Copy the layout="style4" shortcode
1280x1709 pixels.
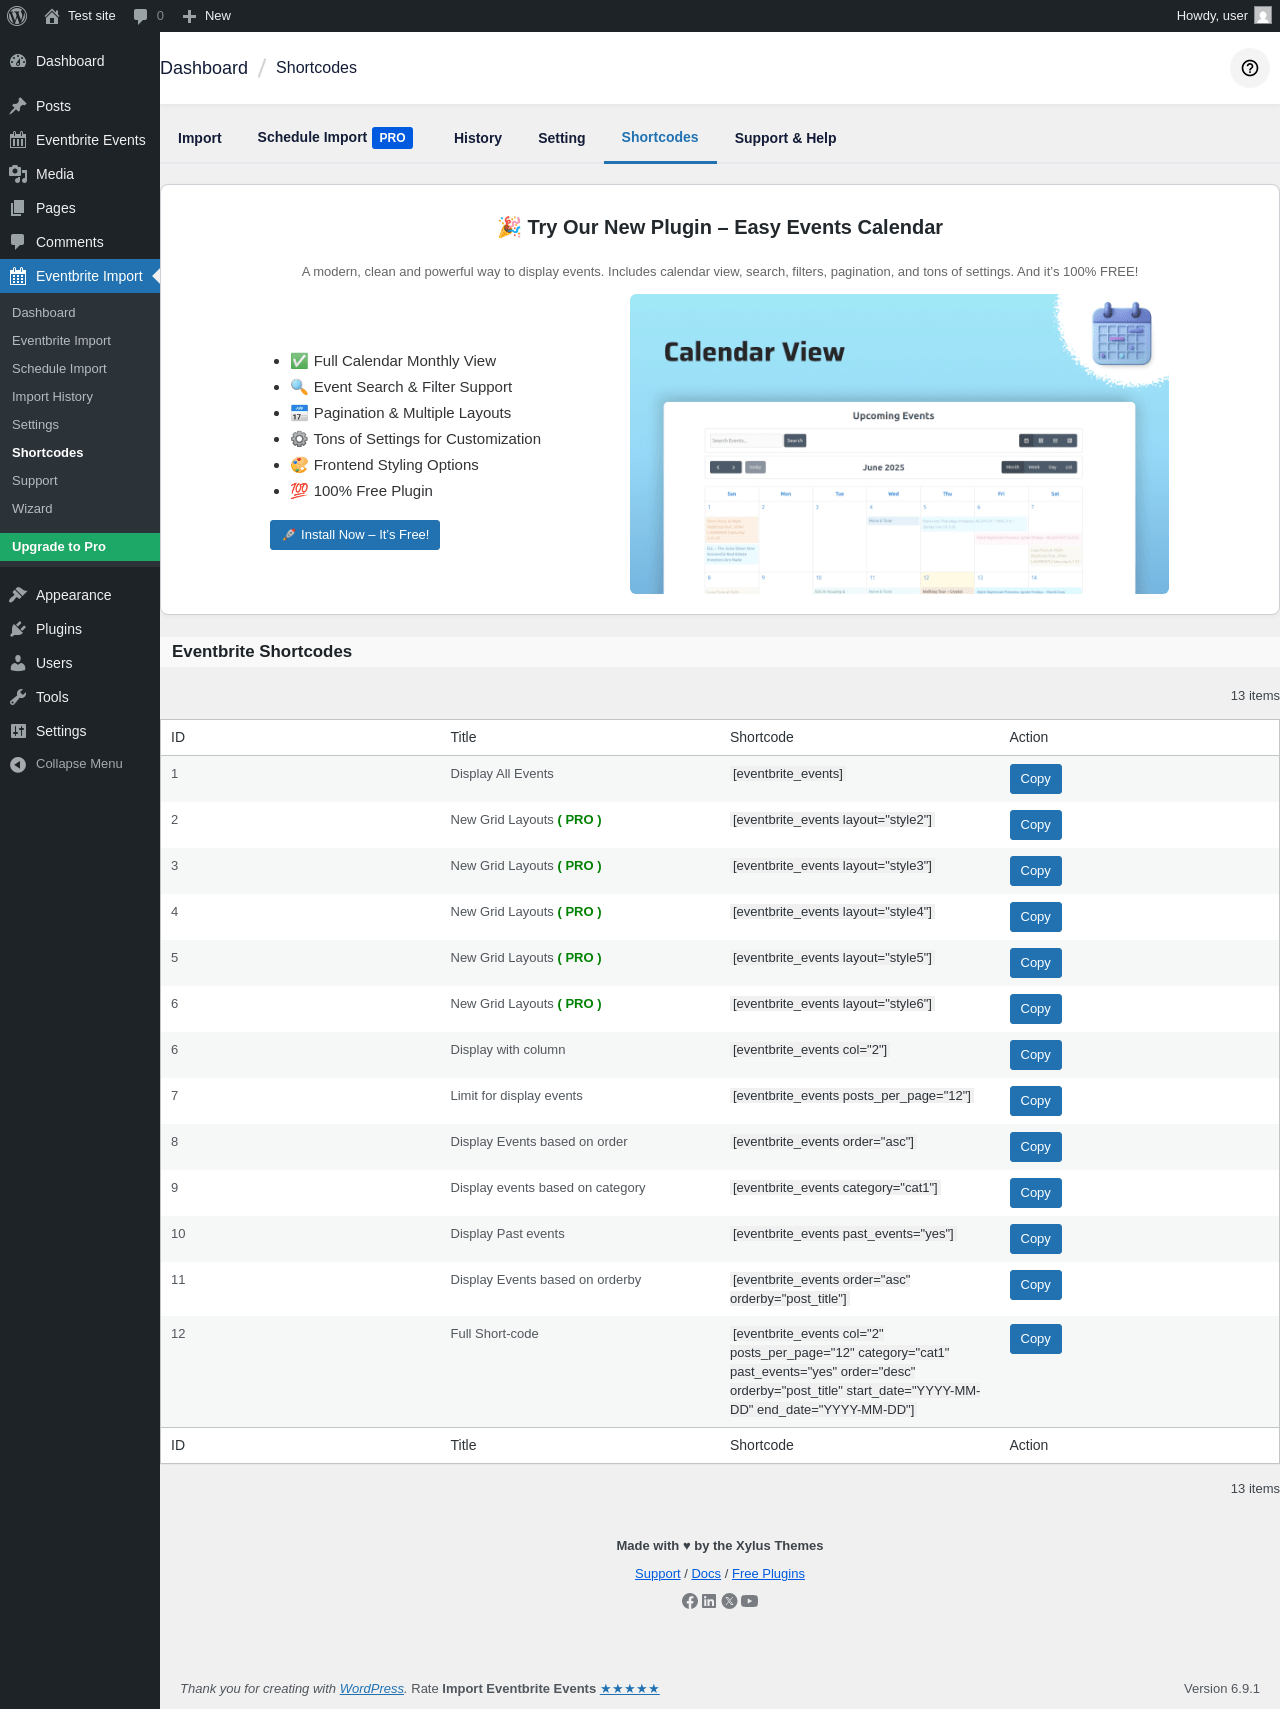(x=1035, y=917)
